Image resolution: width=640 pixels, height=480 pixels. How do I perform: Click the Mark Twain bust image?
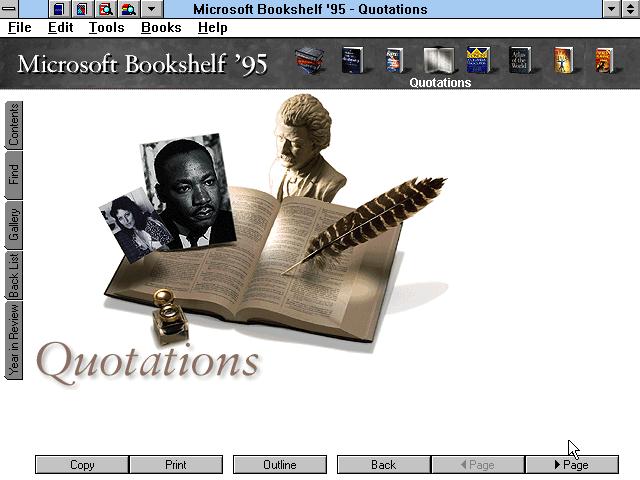(308, 147)
